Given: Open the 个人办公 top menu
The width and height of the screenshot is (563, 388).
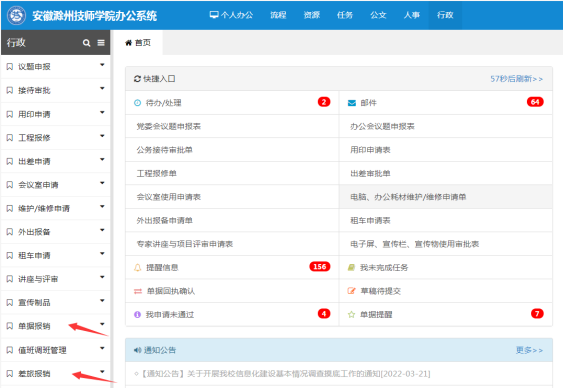Looking at the screenshot, I should 232,15.
